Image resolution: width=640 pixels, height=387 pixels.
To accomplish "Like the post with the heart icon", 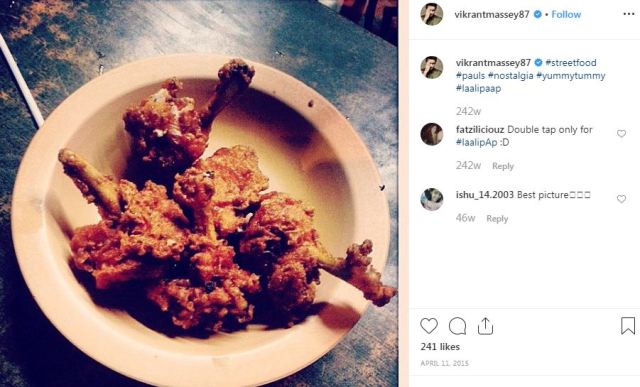I will (x=429, y=326).
